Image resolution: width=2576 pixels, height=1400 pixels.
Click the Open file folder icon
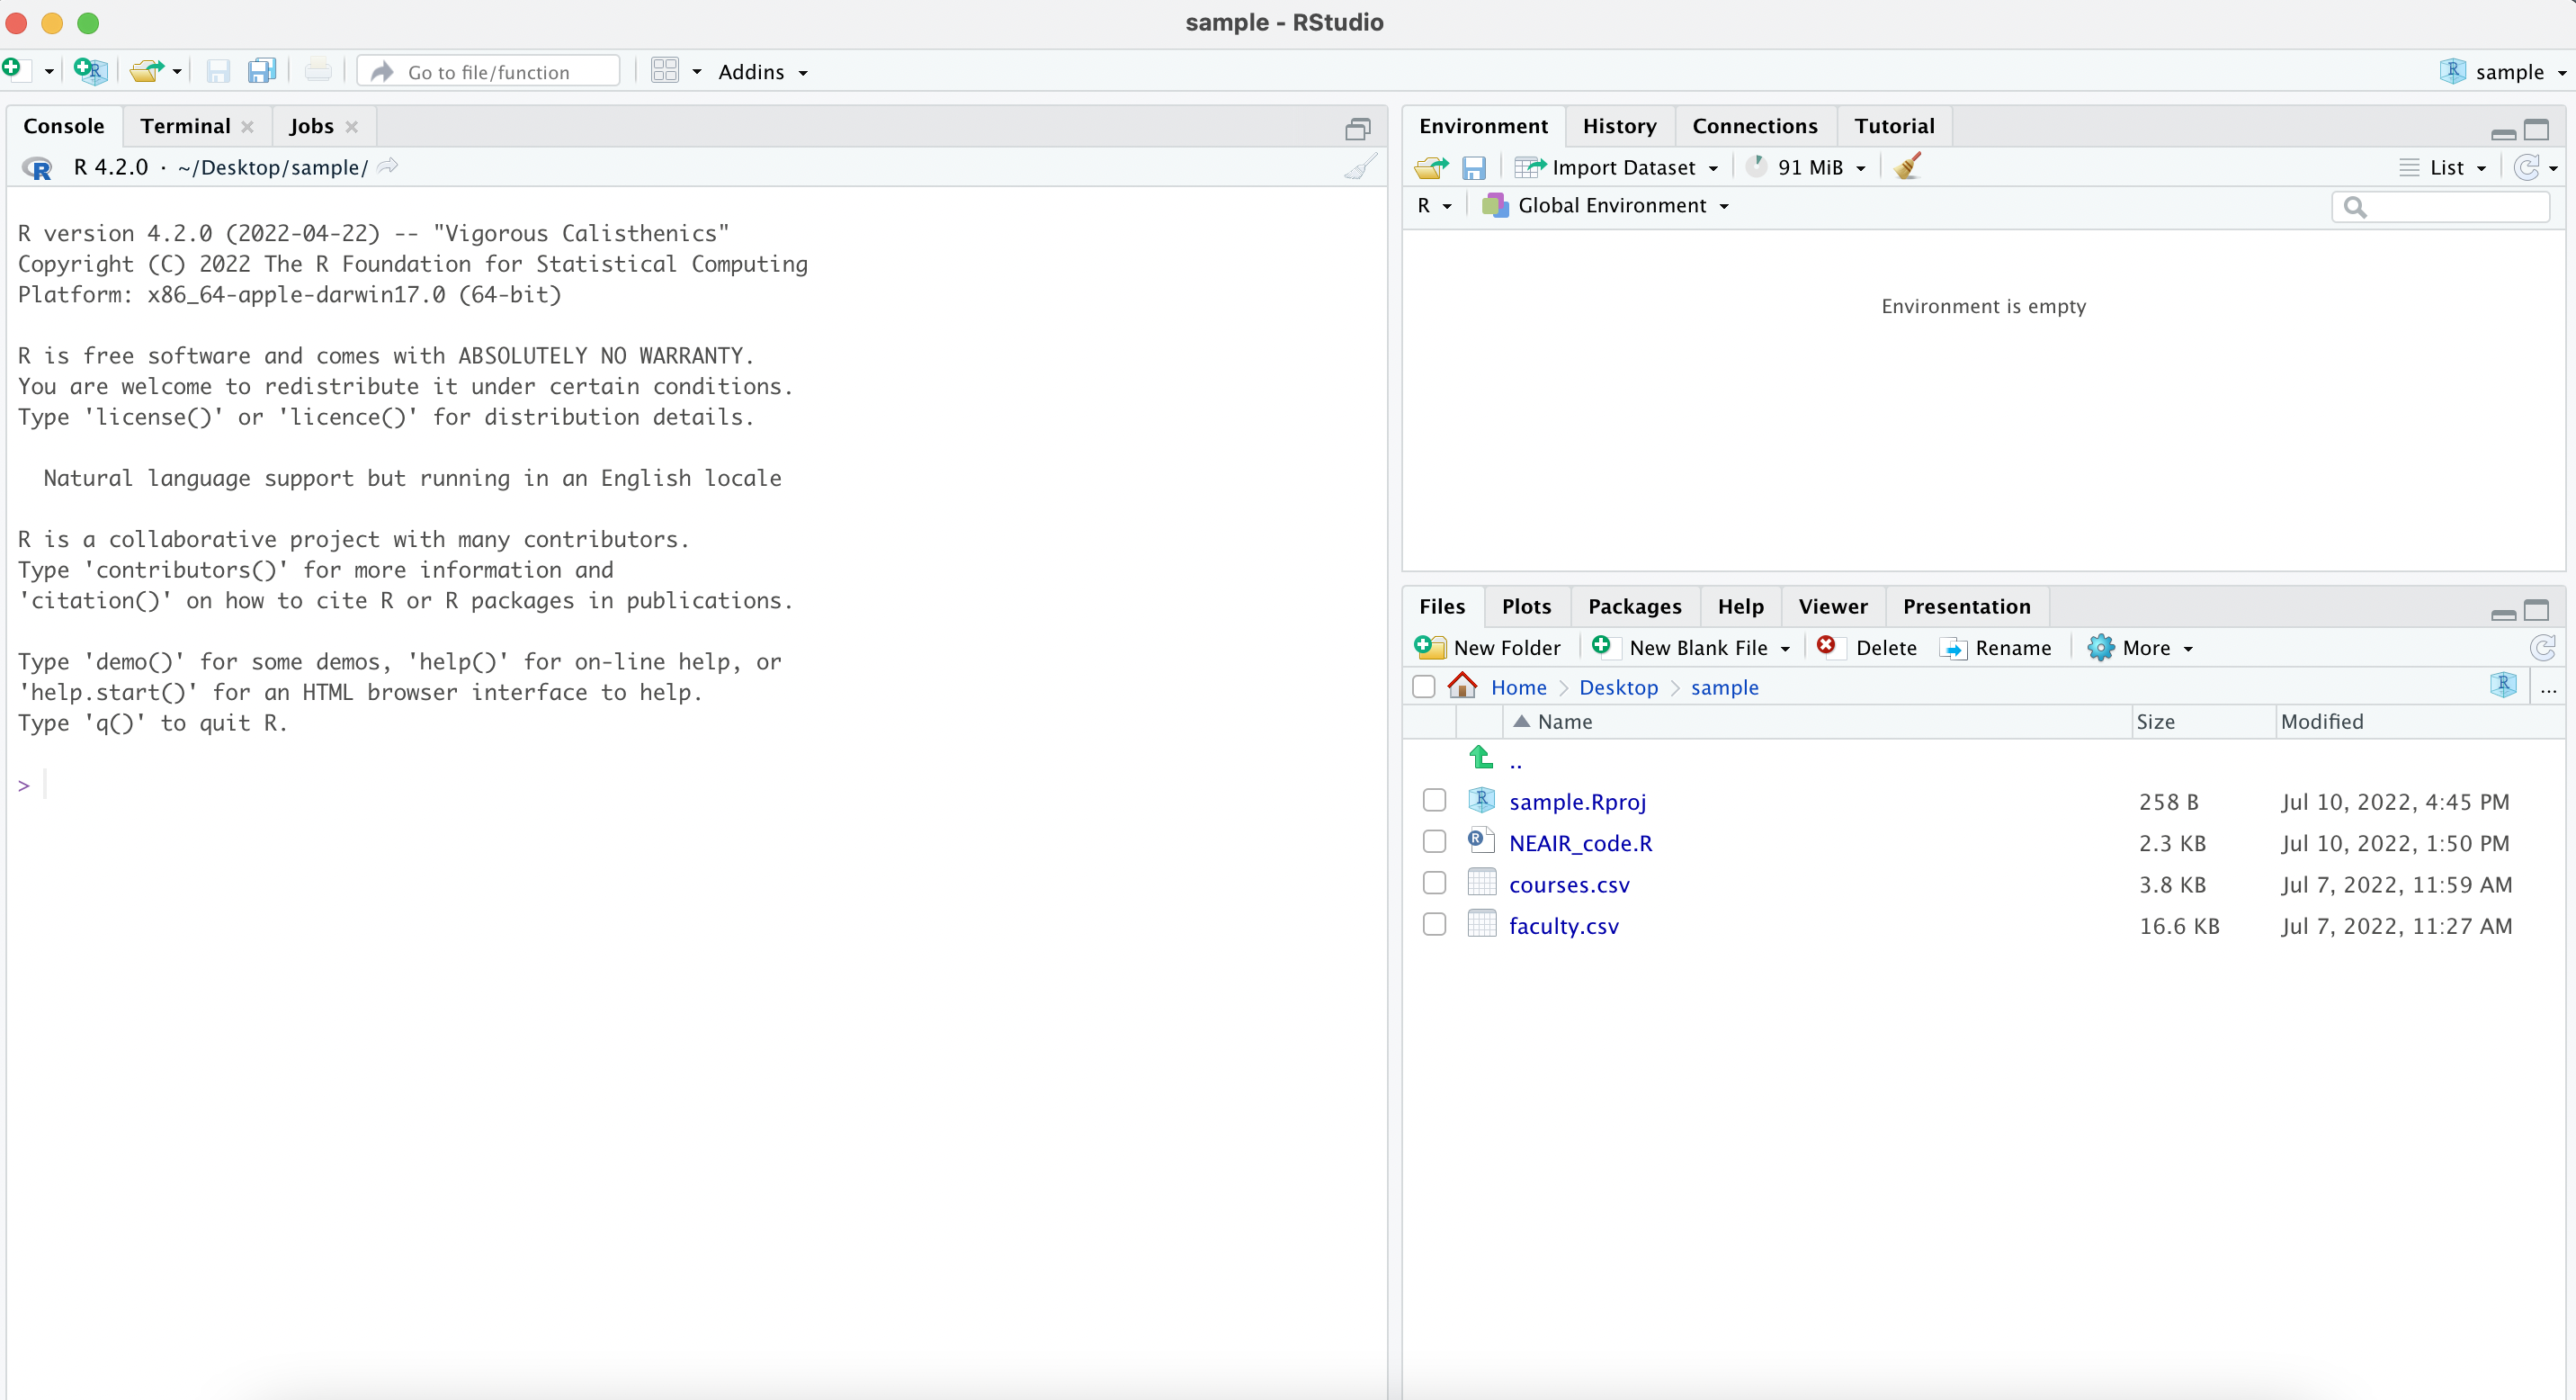click(x=147, y=71)
